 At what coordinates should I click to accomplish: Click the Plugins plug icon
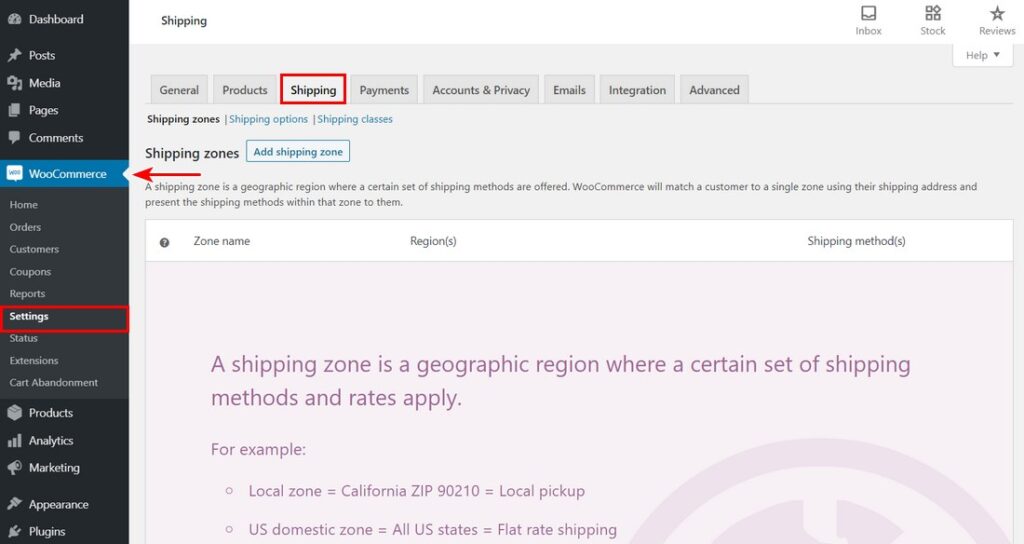pyautogui.click(x=14, y=532)
